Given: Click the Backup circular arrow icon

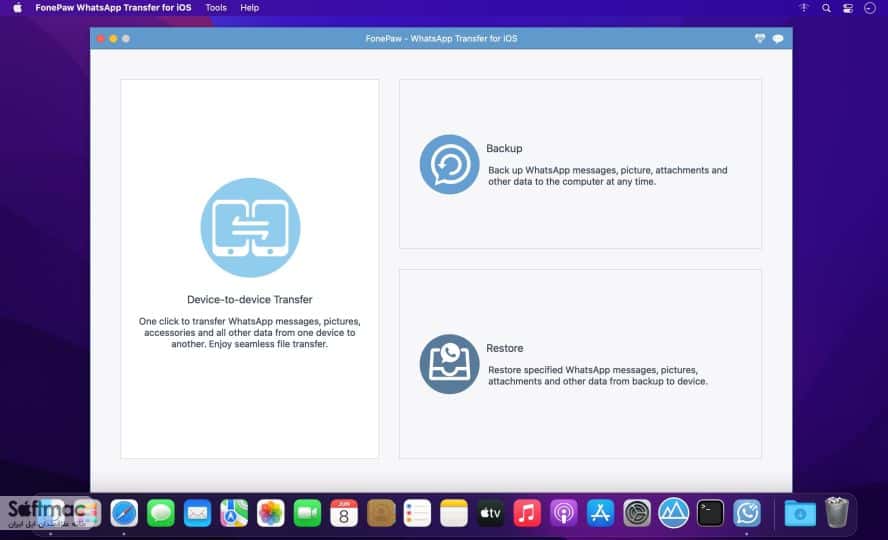Looking at the screenshot, I should pos(450,165).
